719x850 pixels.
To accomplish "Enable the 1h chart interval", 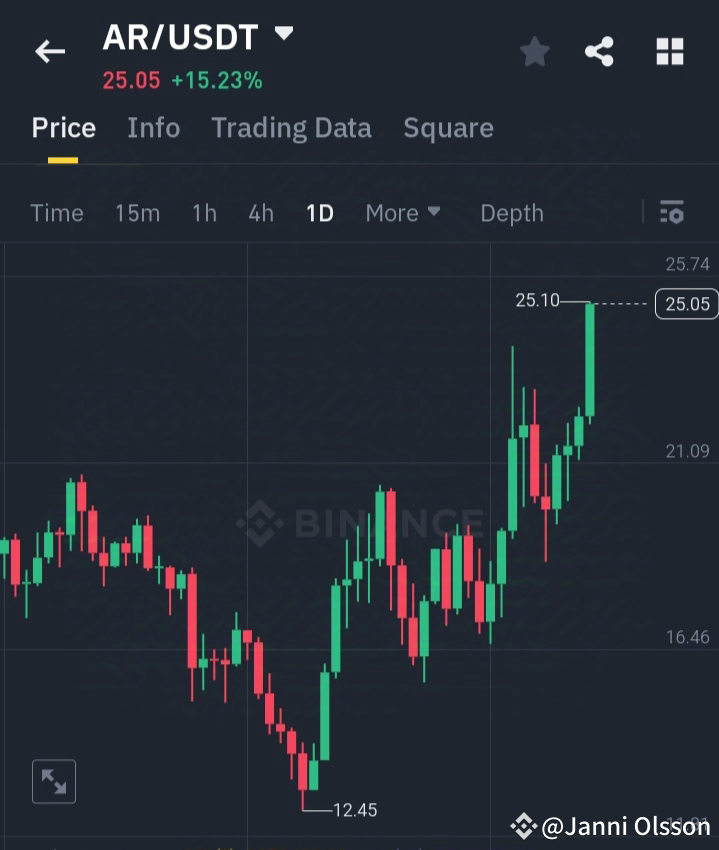I will [204, 213].
